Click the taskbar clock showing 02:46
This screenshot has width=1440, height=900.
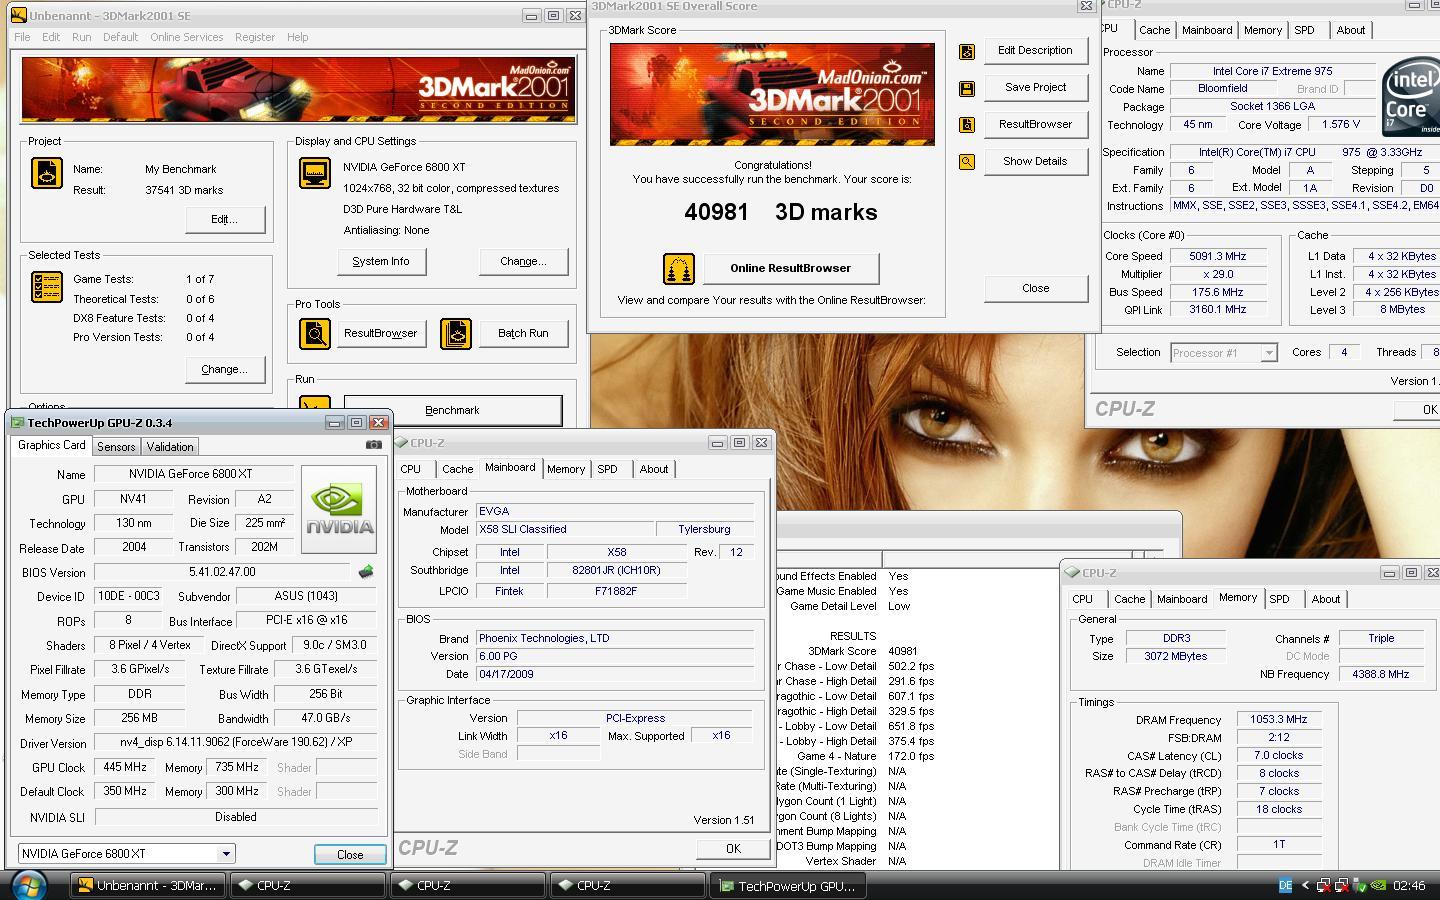1409,886
